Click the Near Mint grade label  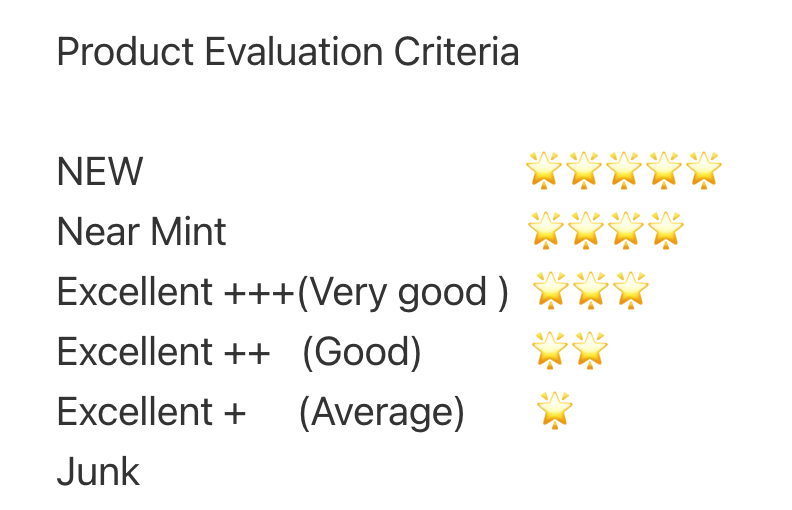click(x=142, y=232)
